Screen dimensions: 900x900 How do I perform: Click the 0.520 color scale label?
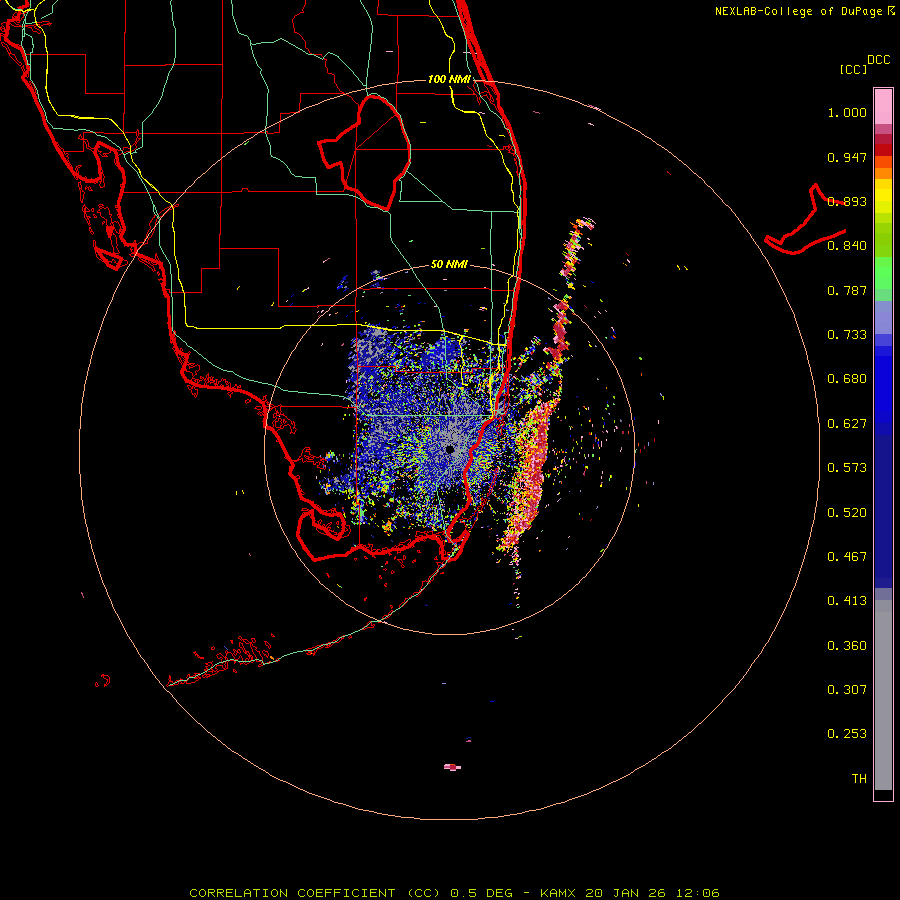point(847,513)
